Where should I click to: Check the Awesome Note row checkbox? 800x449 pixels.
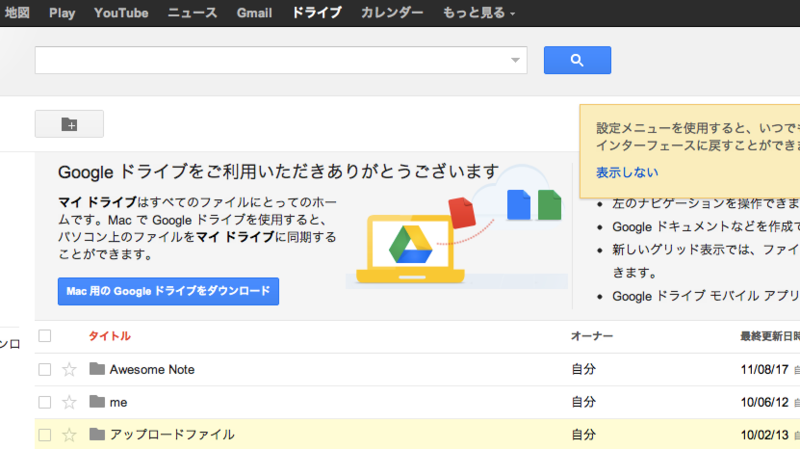tap(45, 369)
